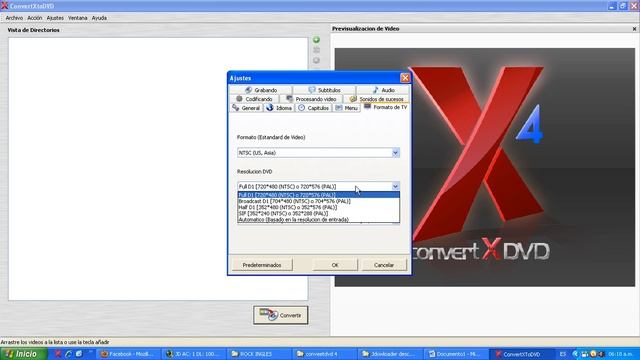
Task: Choose SIF 352*240 option
Action: click(318, 213)
